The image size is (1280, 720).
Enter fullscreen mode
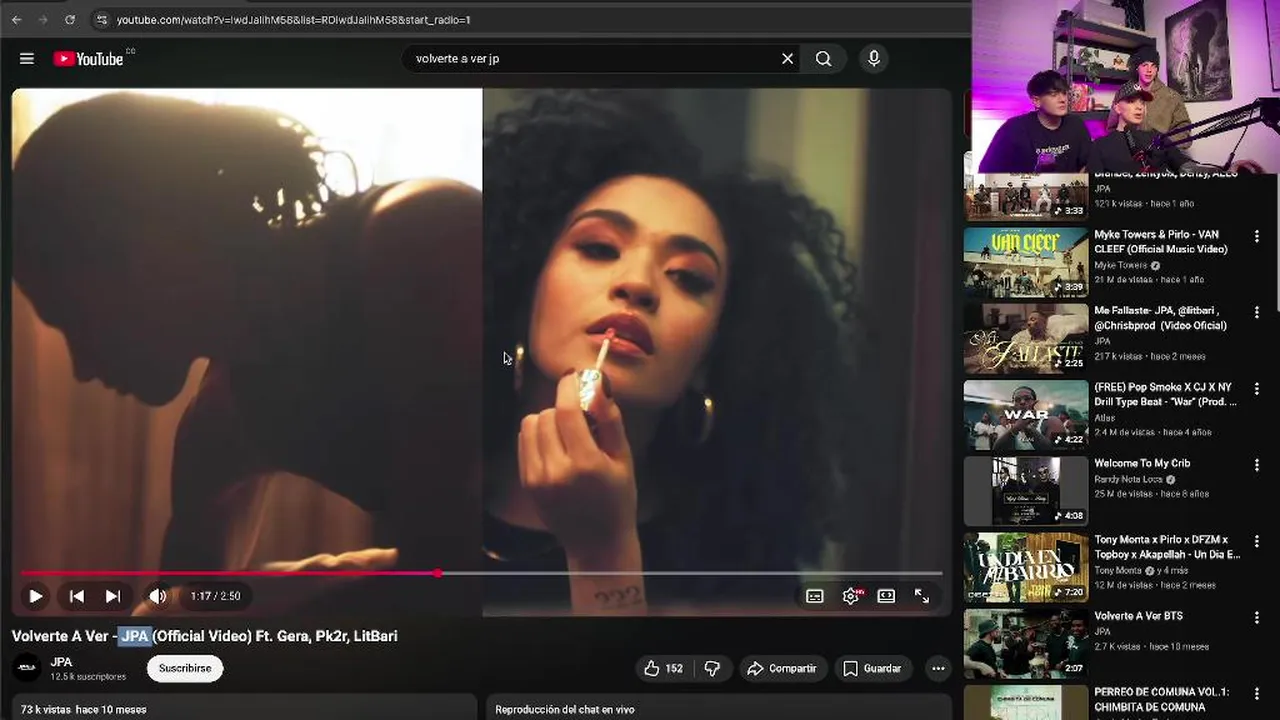tap(922, 596)
